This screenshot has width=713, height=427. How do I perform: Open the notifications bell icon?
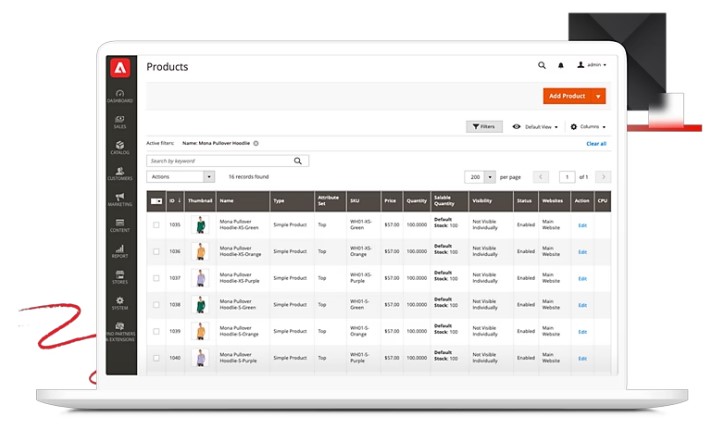(561, 65)
